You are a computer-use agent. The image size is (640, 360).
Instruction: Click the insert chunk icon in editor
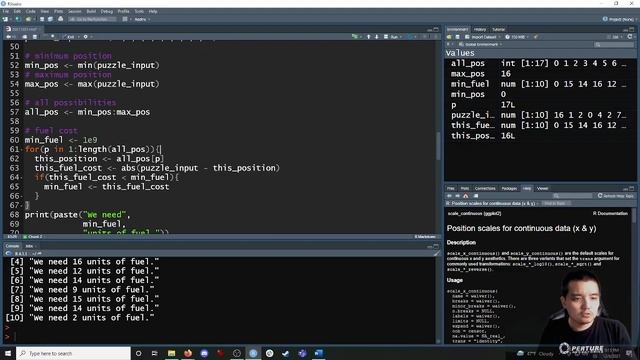(x=355, y=37)
